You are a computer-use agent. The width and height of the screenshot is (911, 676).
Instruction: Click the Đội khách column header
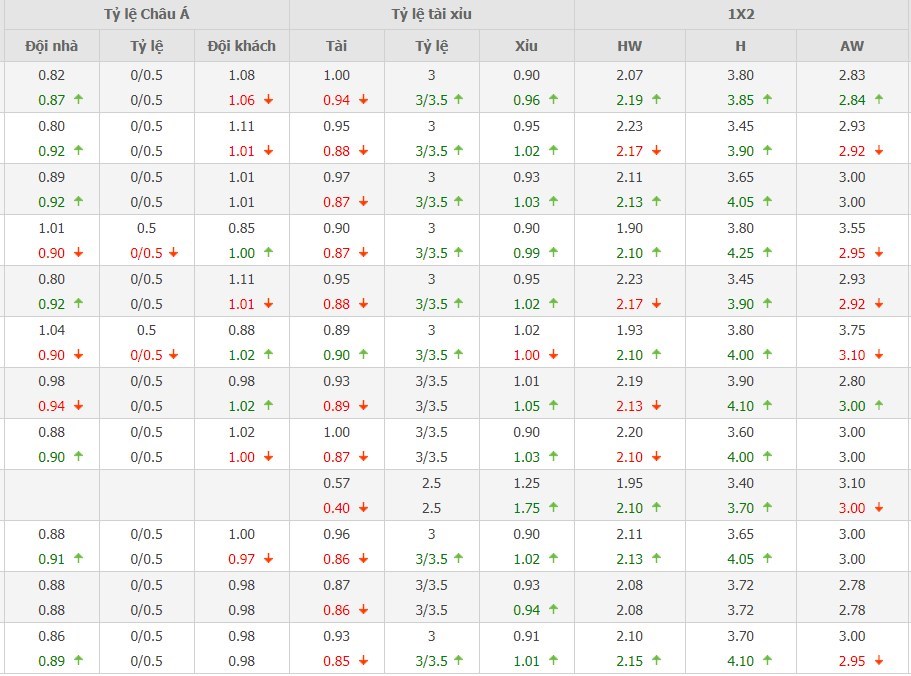242,46
